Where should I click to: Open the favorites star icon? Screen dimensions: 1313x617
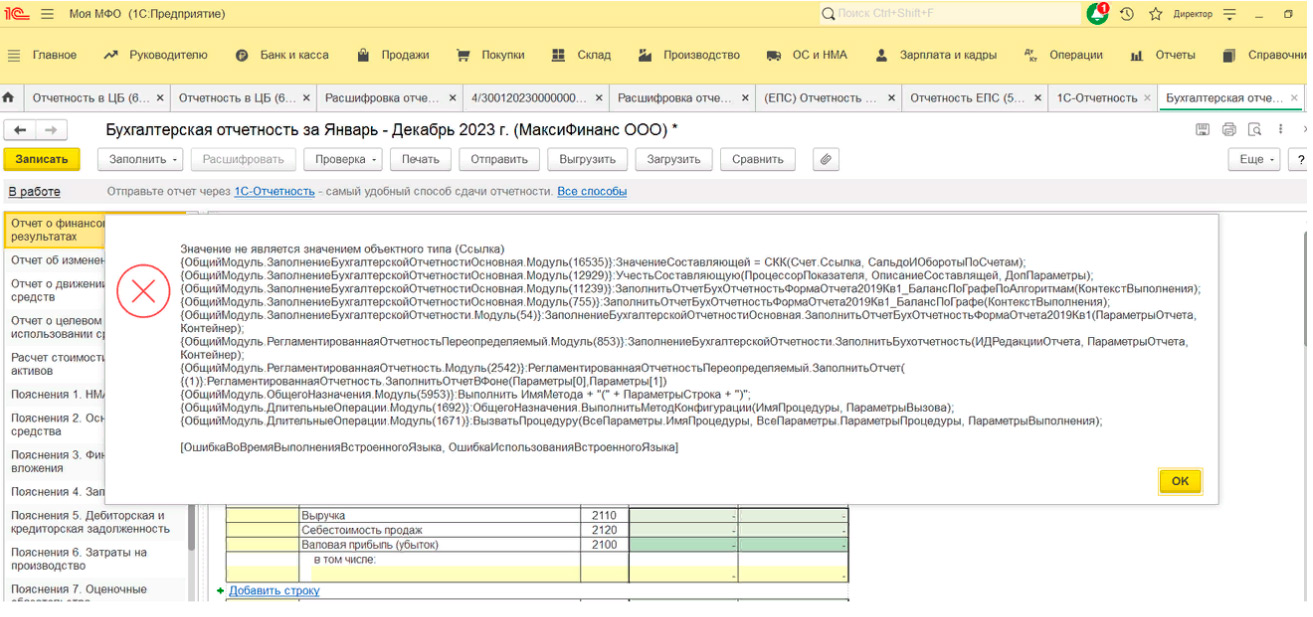[x=1155, y=14]
